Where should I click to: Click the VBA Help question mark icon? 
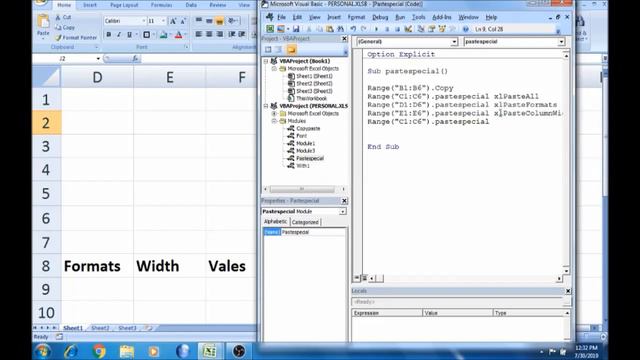click(466, 29)
